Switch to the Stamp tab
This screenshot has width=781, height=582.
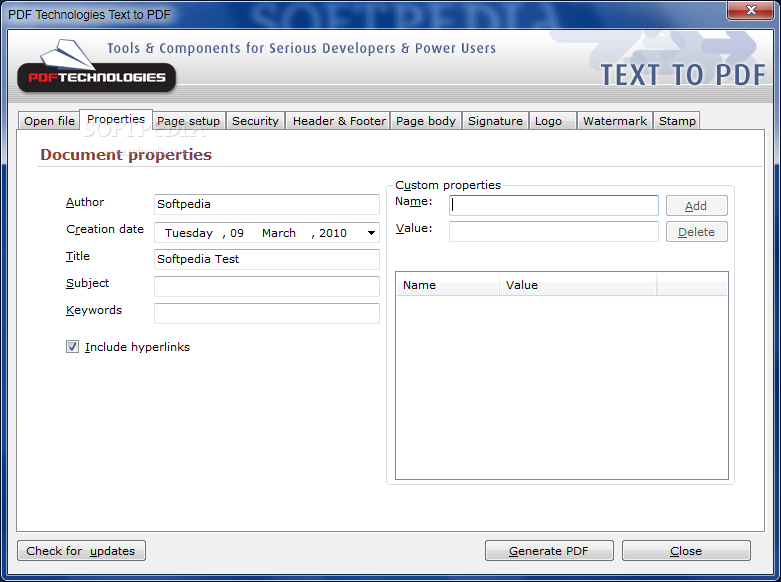tap(677, 121)
